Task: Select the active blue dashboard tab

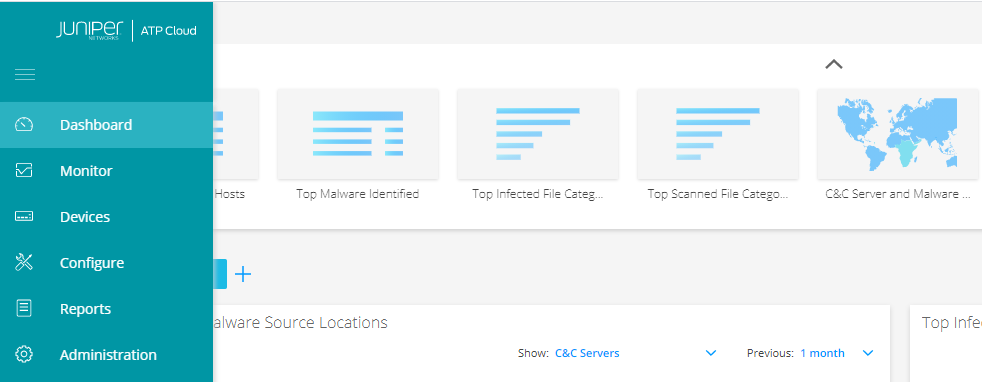Action: point(220,274)
